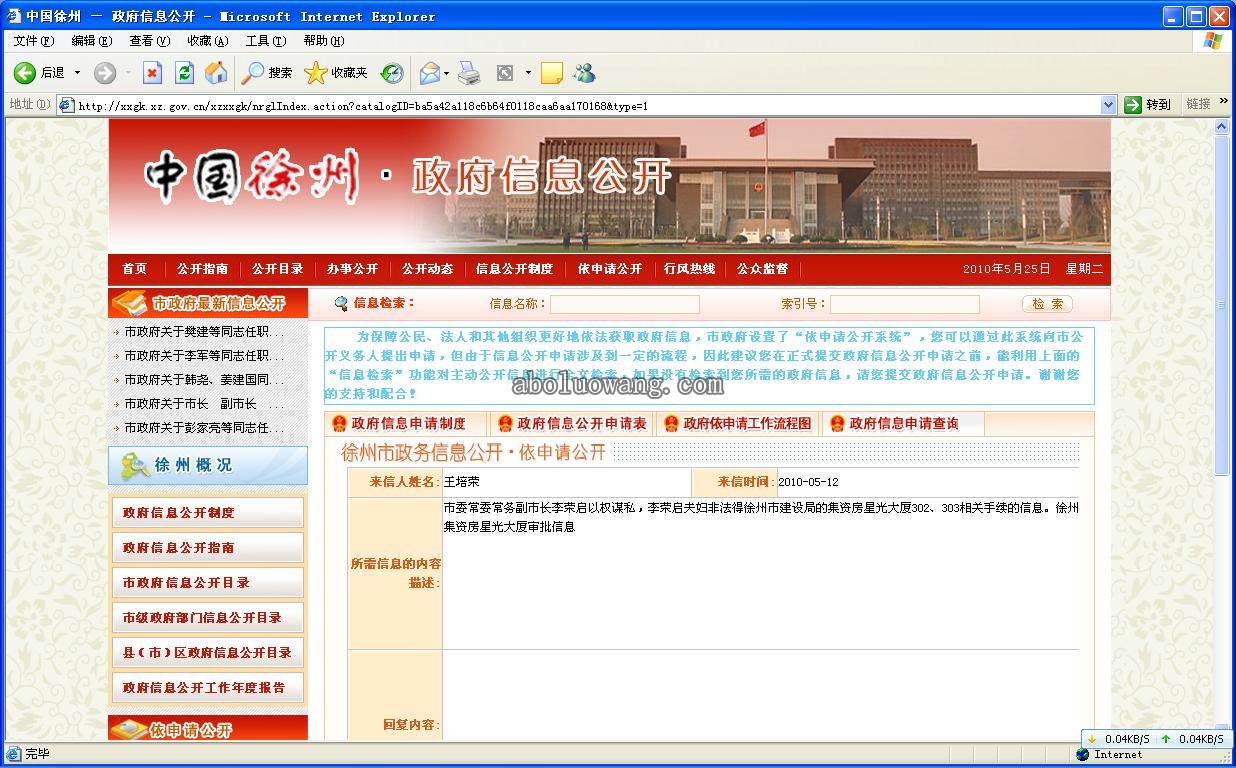Screen dimensions: 1236x768
Task: Open the address bar URL dropdown
Action: [1108, 104]
